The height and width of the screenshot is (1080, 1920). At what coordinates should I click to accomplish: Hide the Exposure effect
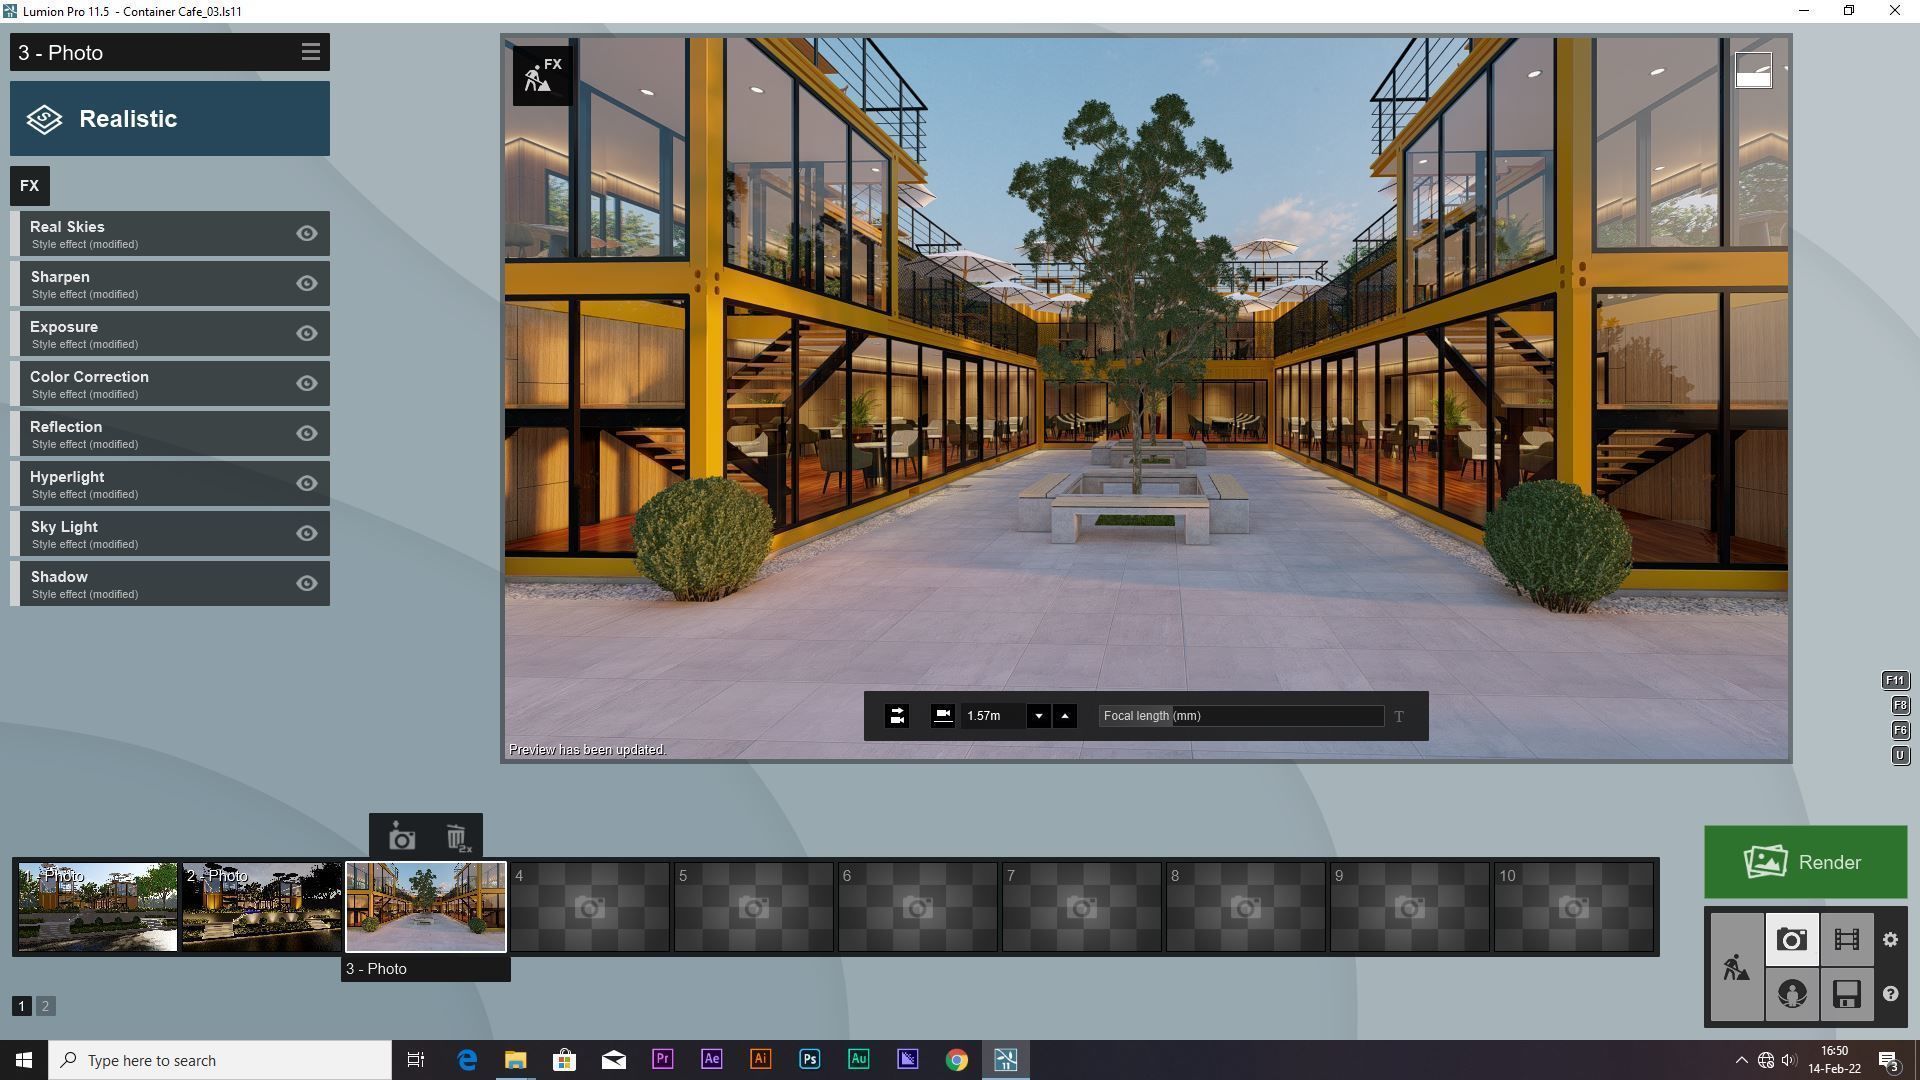(307, 334)
